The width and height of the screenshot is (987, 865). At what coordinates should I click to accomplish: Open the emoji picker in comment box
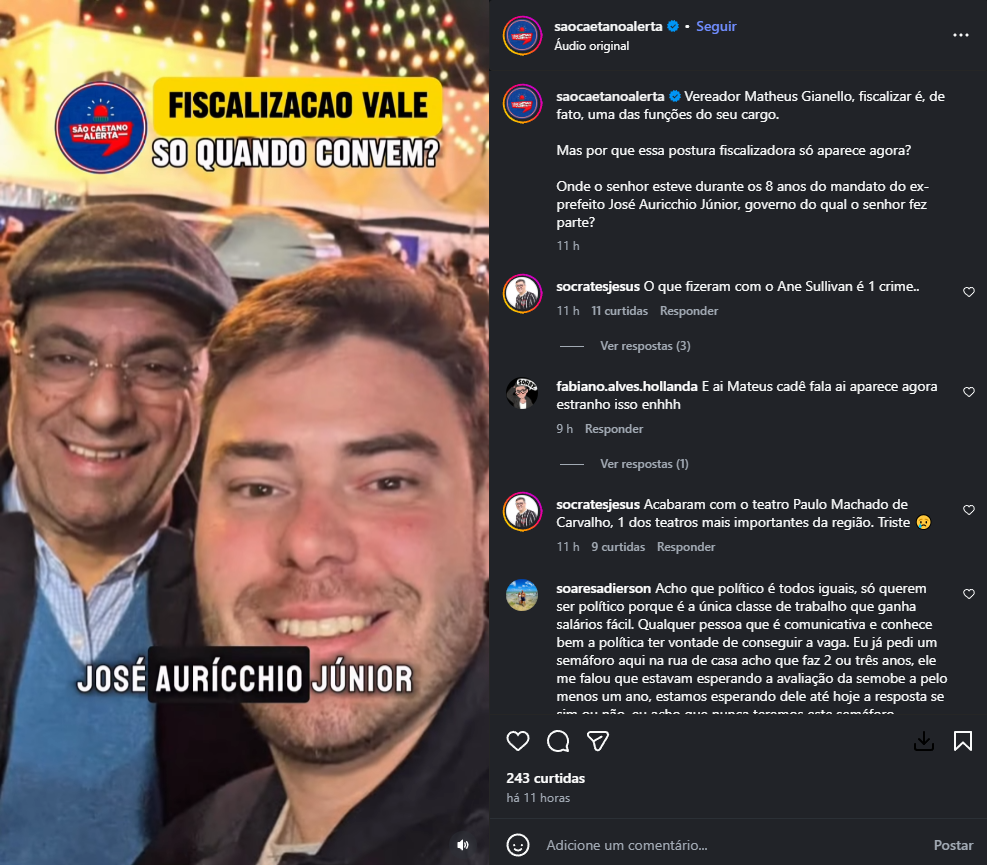pos(518,845)
